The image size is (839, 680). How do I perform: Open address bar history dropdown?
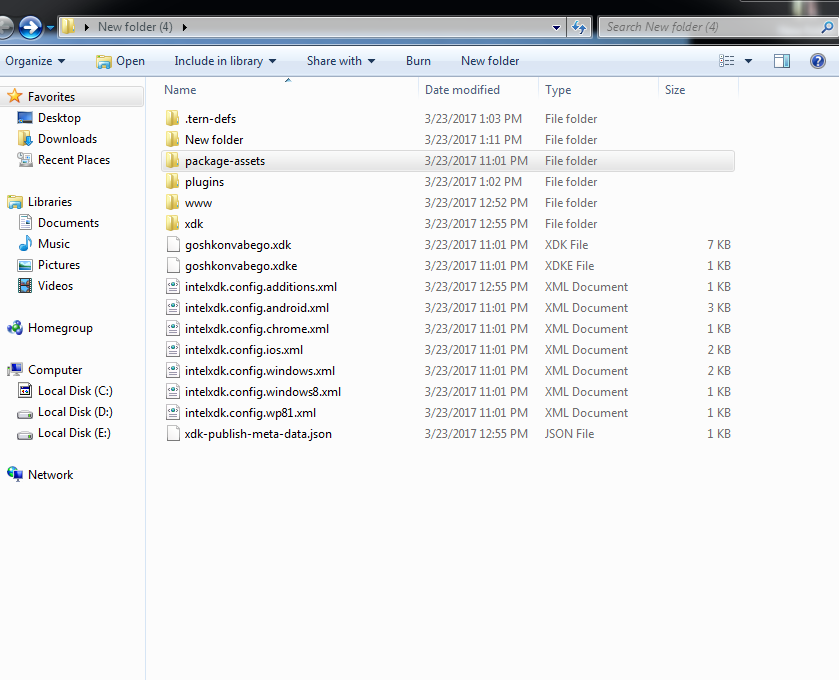556,27
